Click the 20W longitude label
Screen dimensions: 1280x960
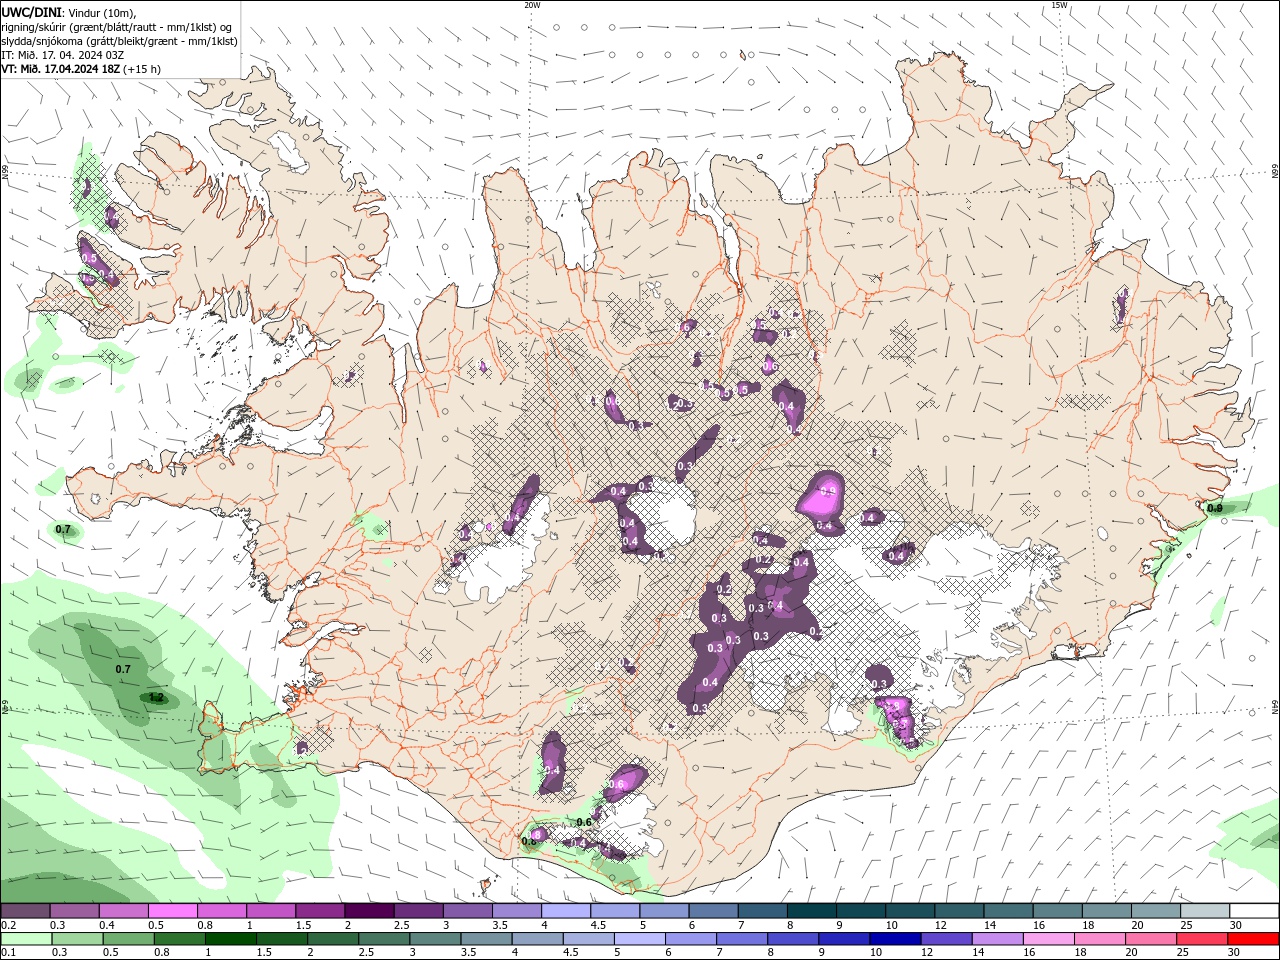(532, 5)
